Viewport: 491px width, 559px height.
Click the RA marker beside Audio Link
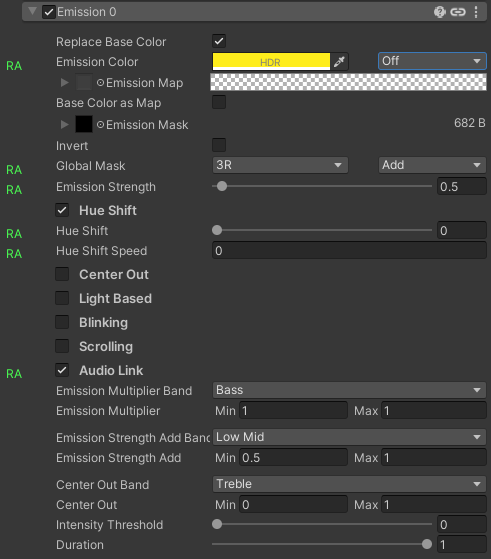click(x=14, y=374)
